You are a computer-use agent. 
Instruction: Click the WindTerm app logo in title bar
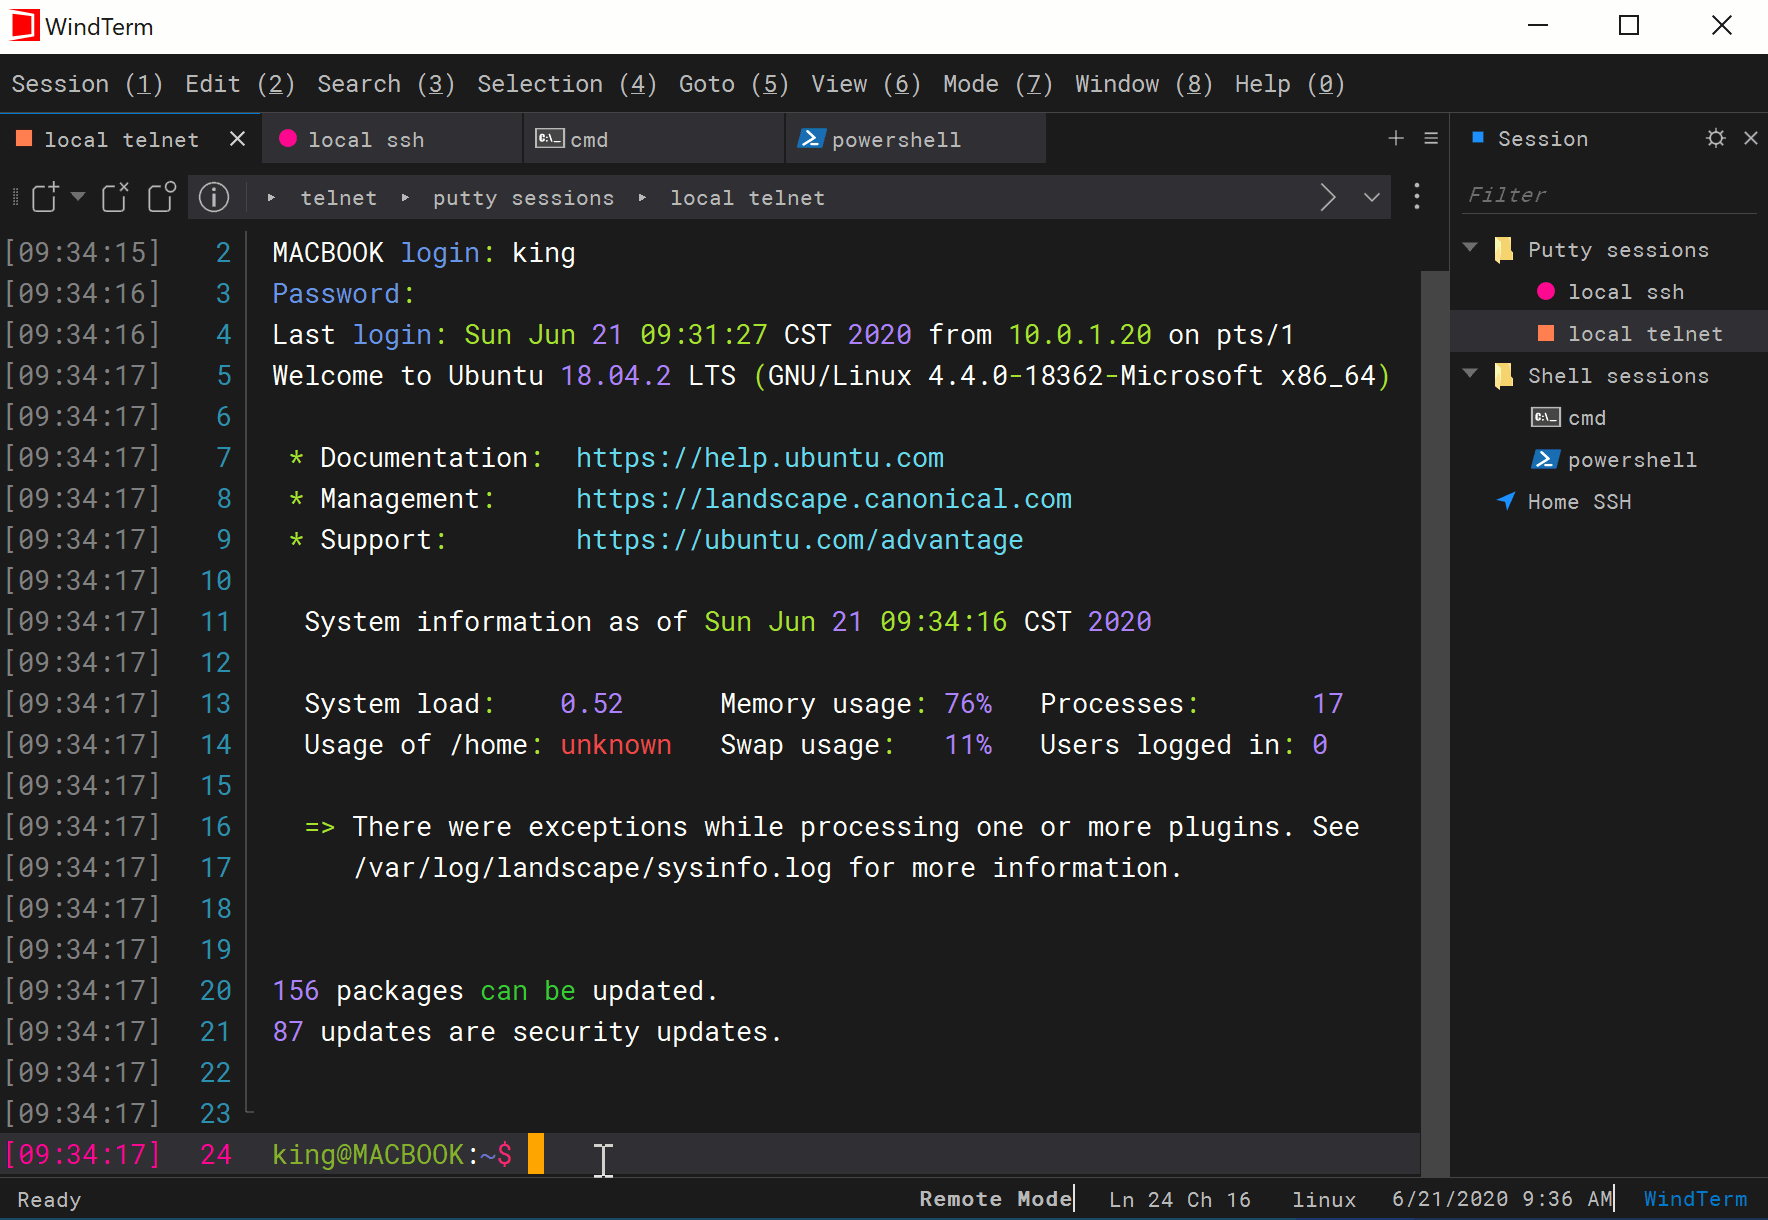click(x=24, y=26)
